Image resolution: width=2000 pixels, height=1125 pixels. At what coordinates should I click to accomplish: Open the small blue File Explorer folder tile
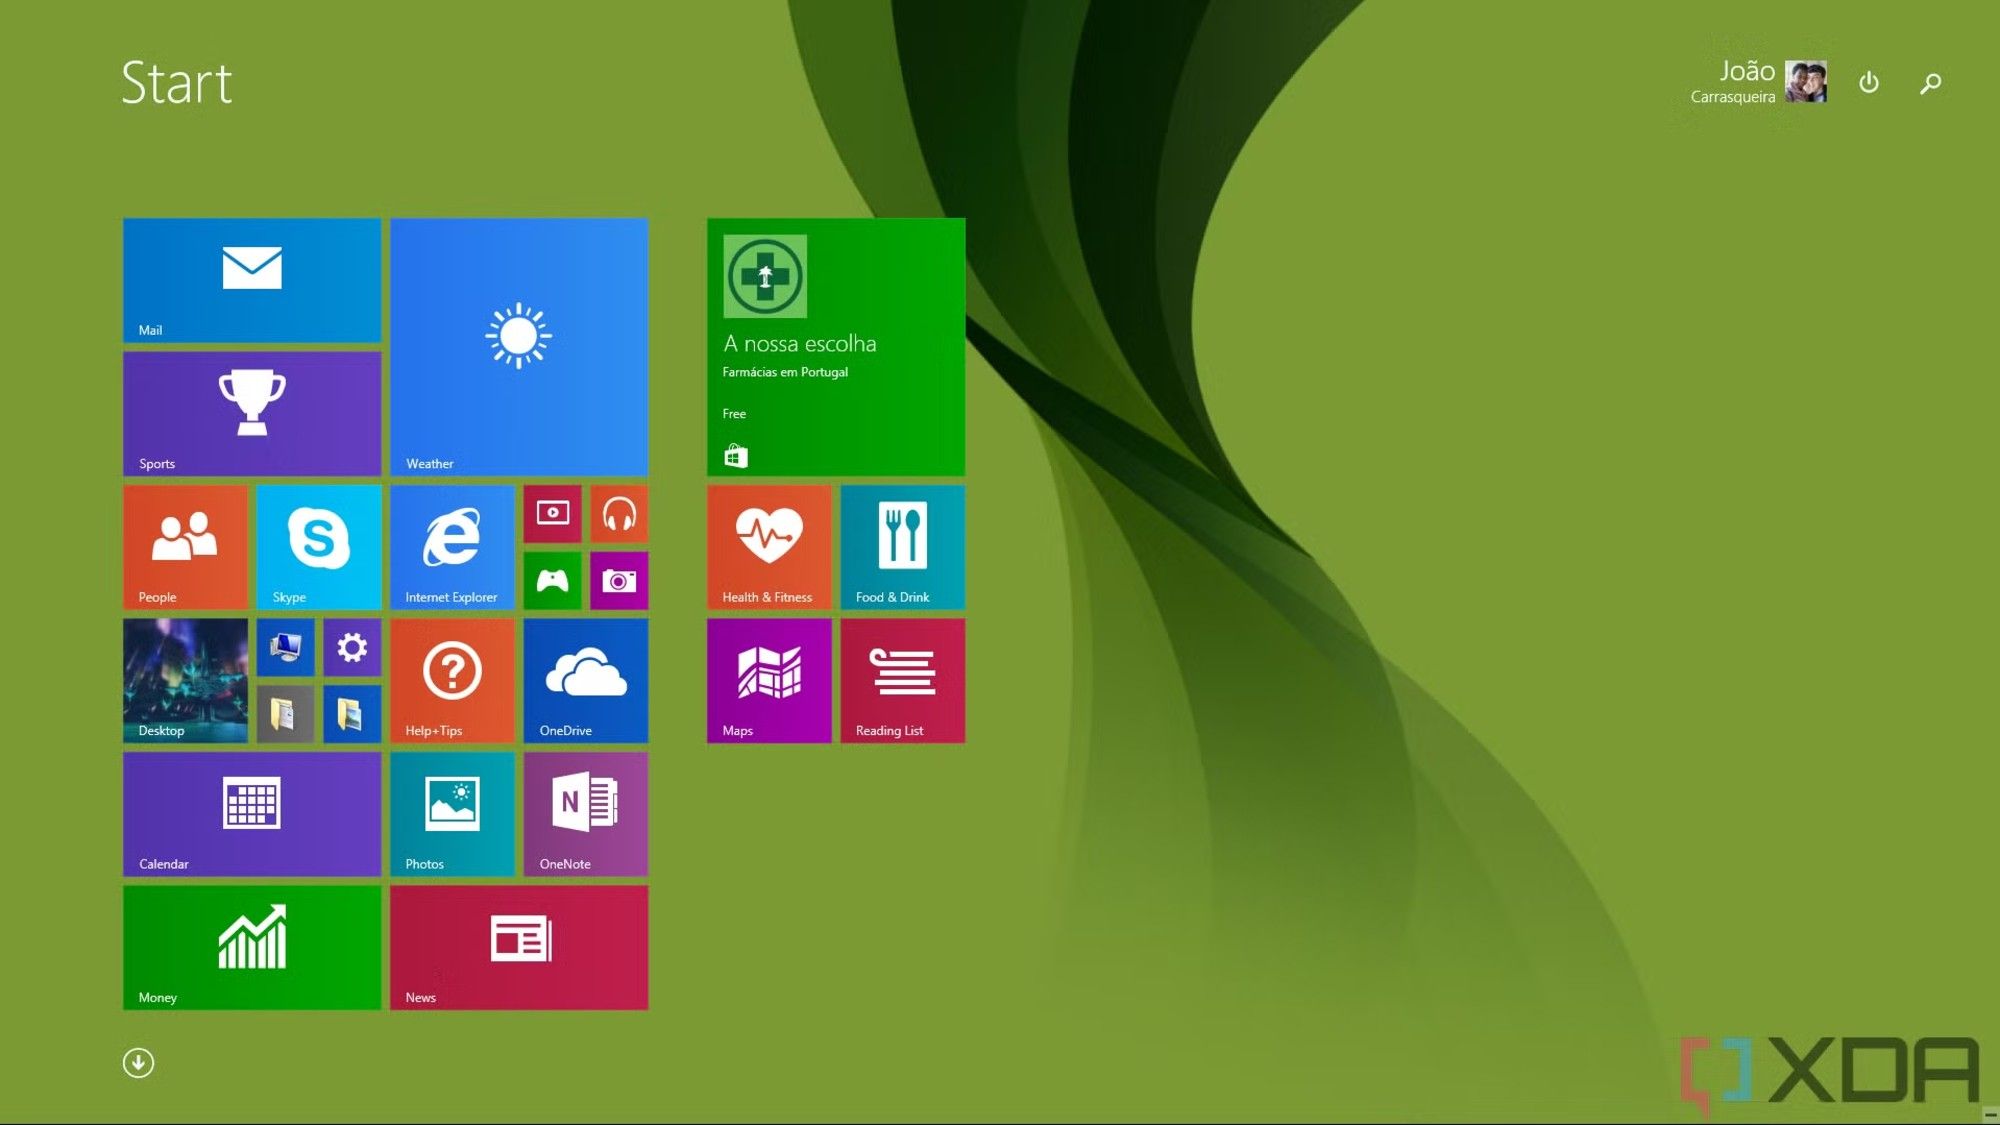352,714
